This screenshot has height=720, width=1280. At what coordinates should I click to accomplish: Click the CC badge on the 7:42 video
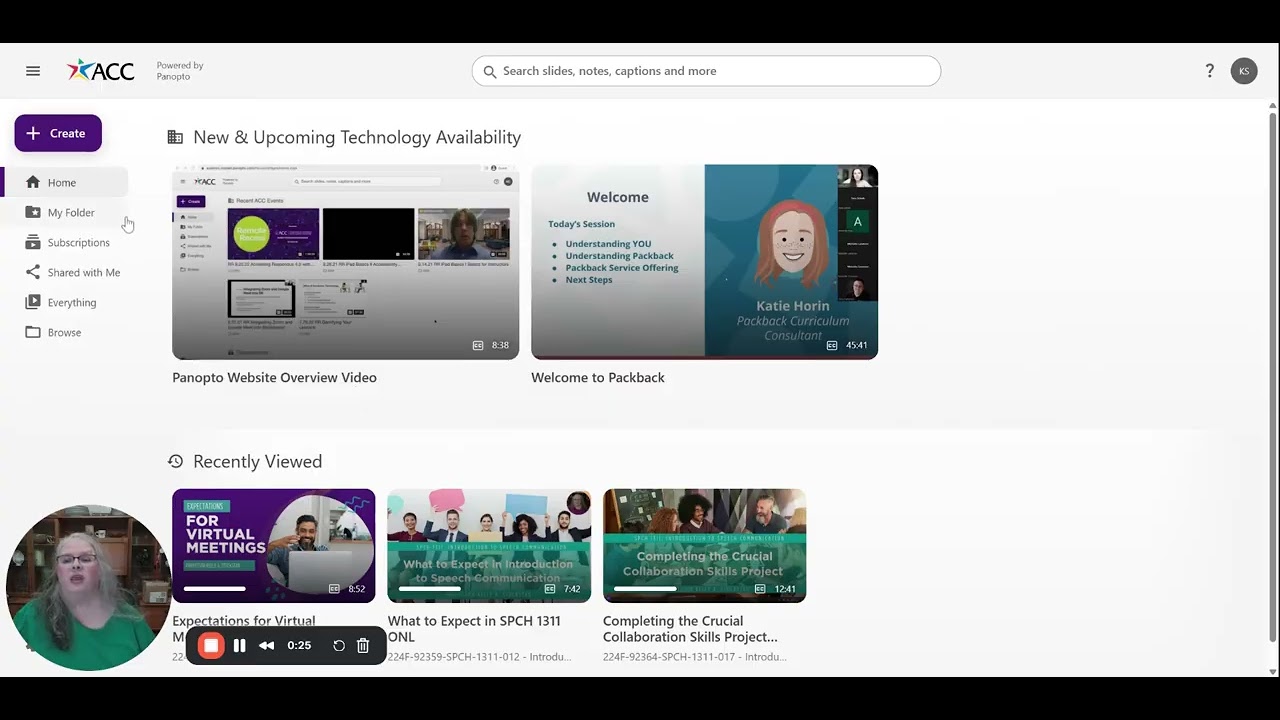550,589
